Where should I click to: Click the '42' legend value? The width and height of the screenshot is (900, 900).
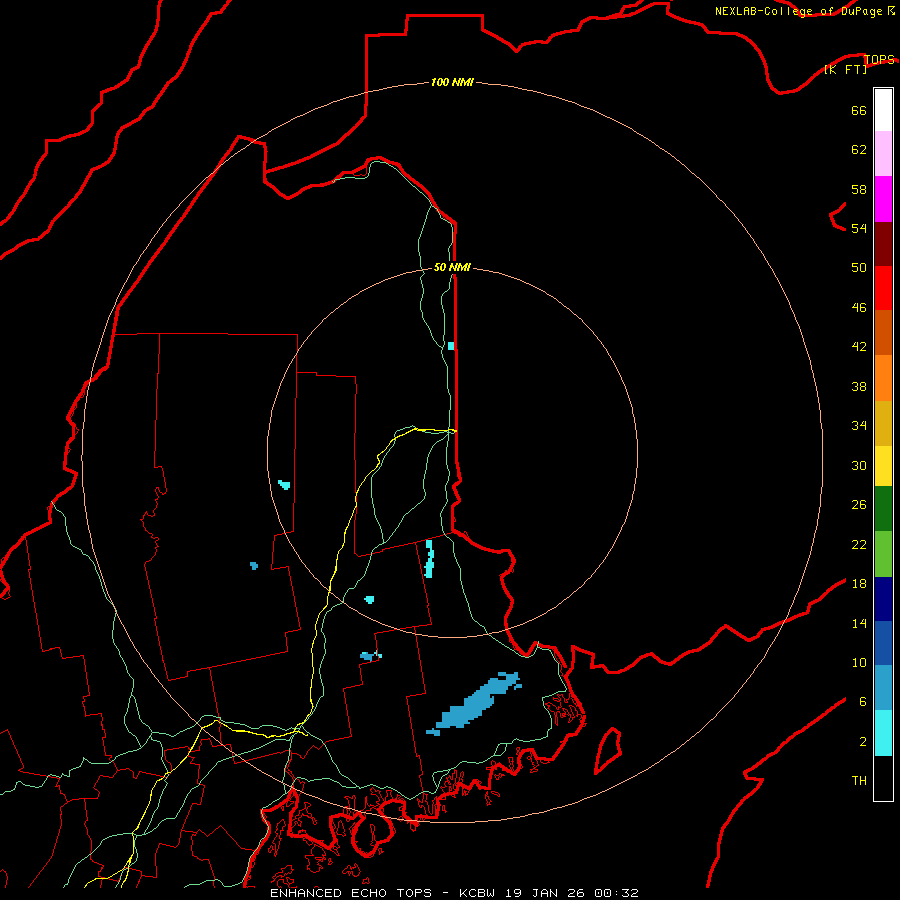(859, 347)
